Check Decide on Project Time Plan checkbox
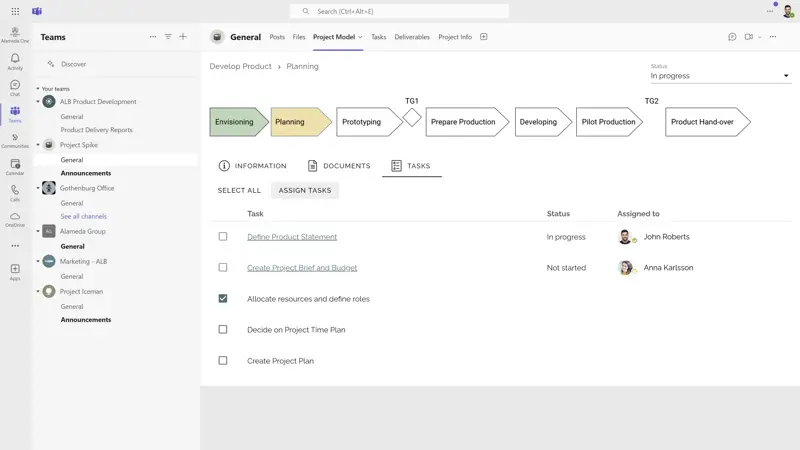The image size is (800, 450). click(223, 330)
